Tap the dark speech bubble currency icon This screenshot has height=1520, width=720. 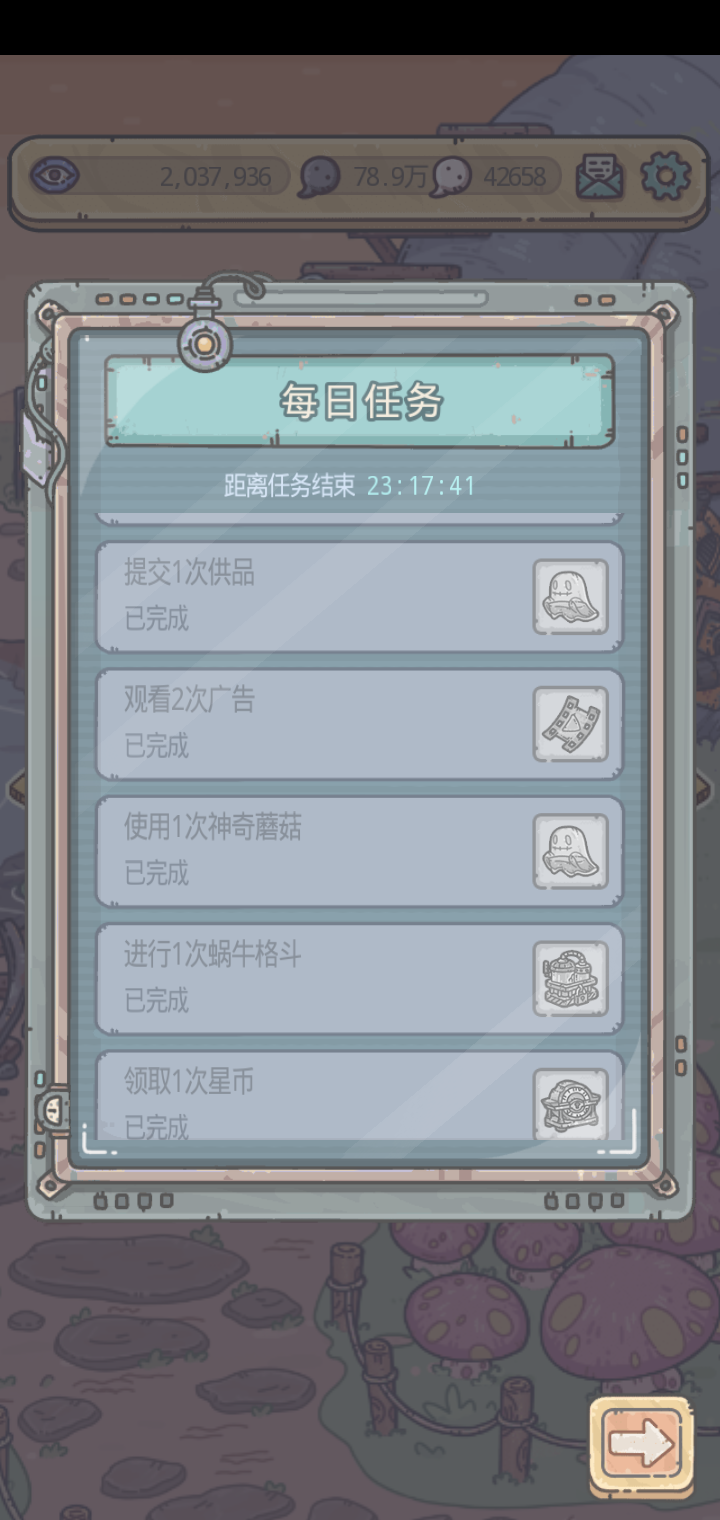coord(319,178)
